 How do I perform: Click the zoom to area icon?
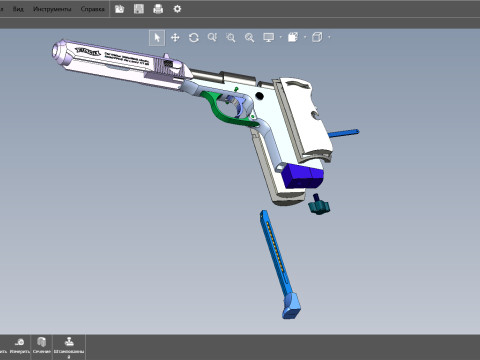(x=231, y=38)
